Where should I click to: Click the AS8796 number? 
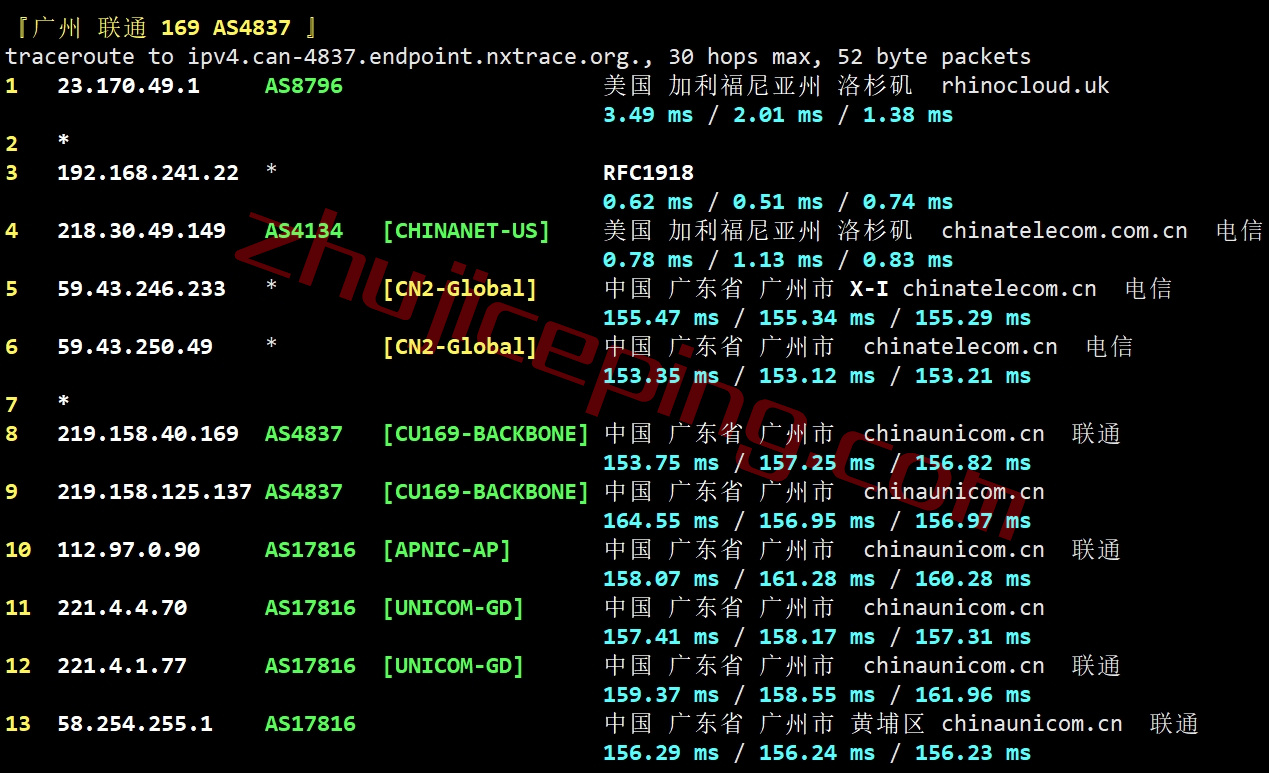[x=304, y=86]
